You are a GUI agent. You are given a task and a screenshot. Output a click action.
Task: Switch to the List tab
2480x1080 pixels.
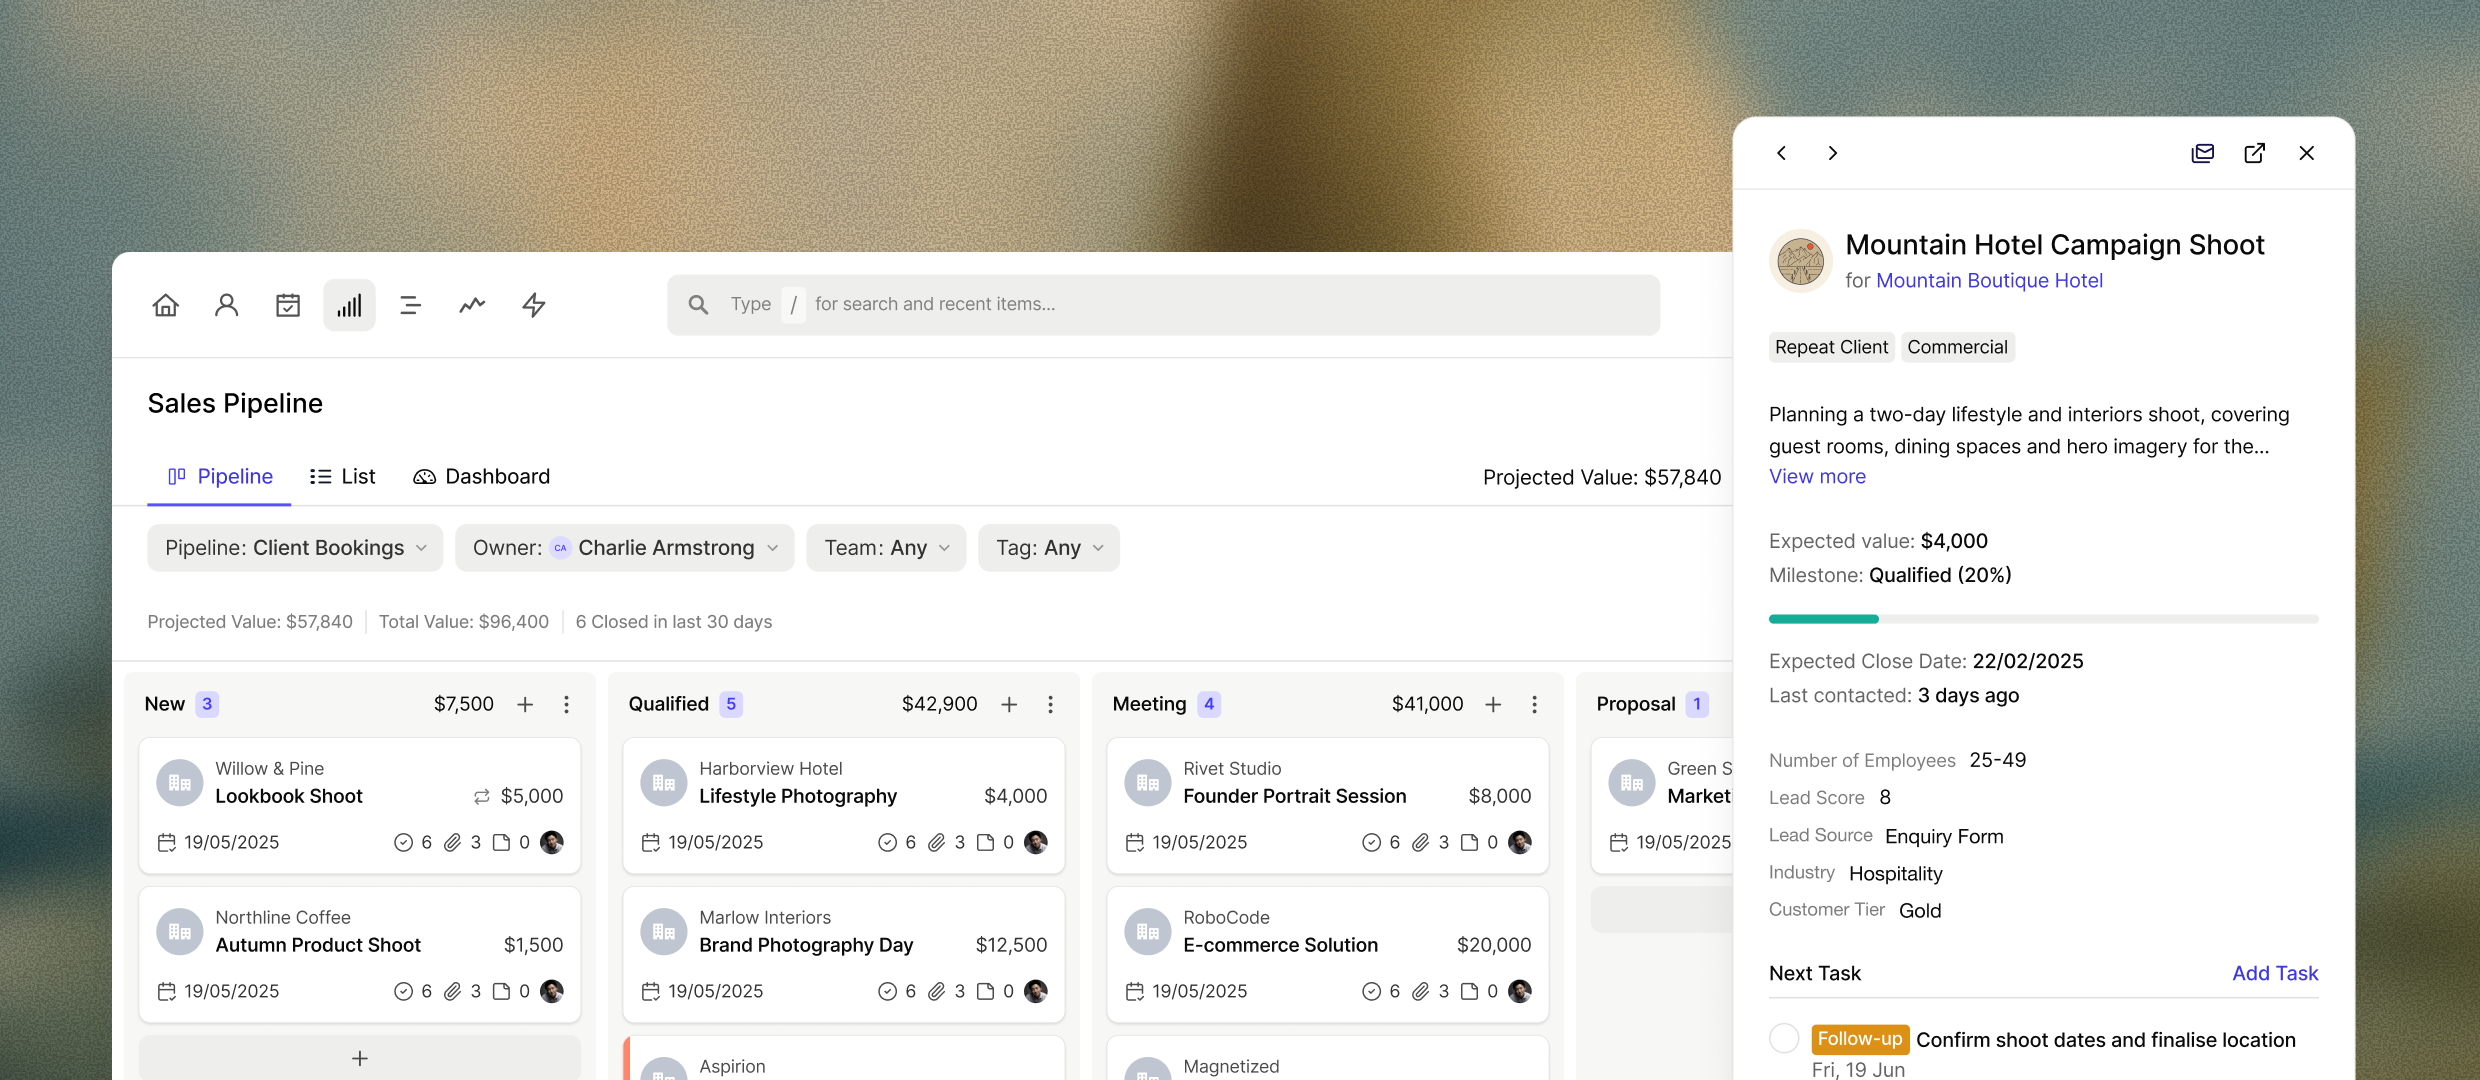[x=343, y=477]
